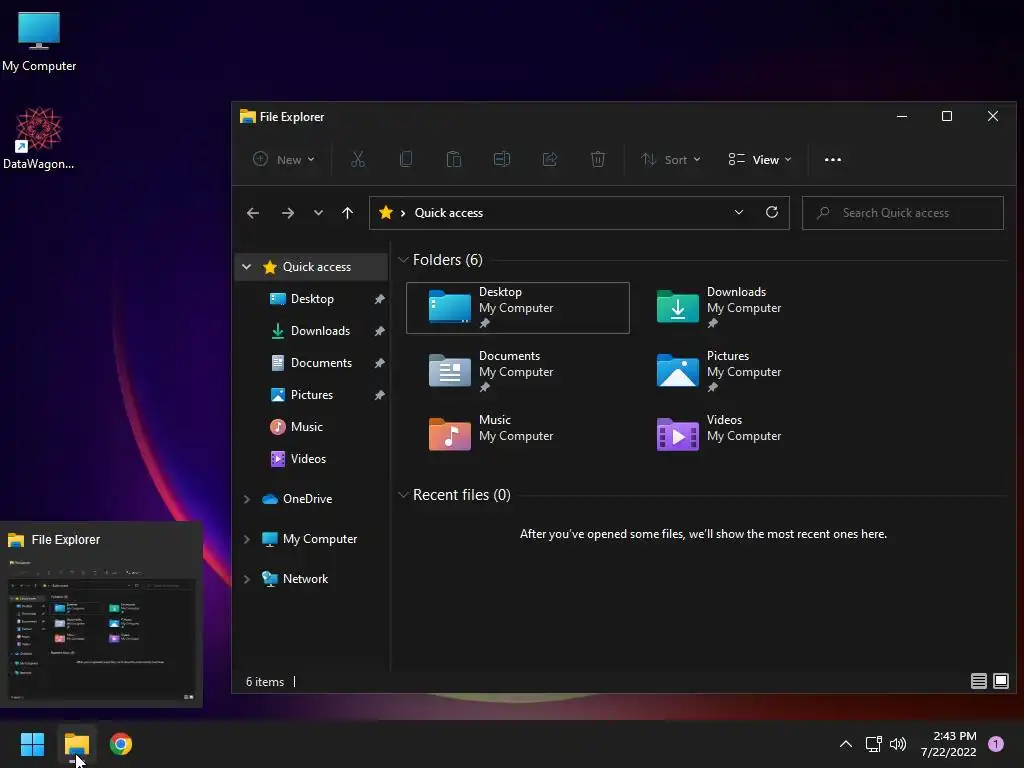
Task: Open the Windows Start button
Action: point(32,744)
